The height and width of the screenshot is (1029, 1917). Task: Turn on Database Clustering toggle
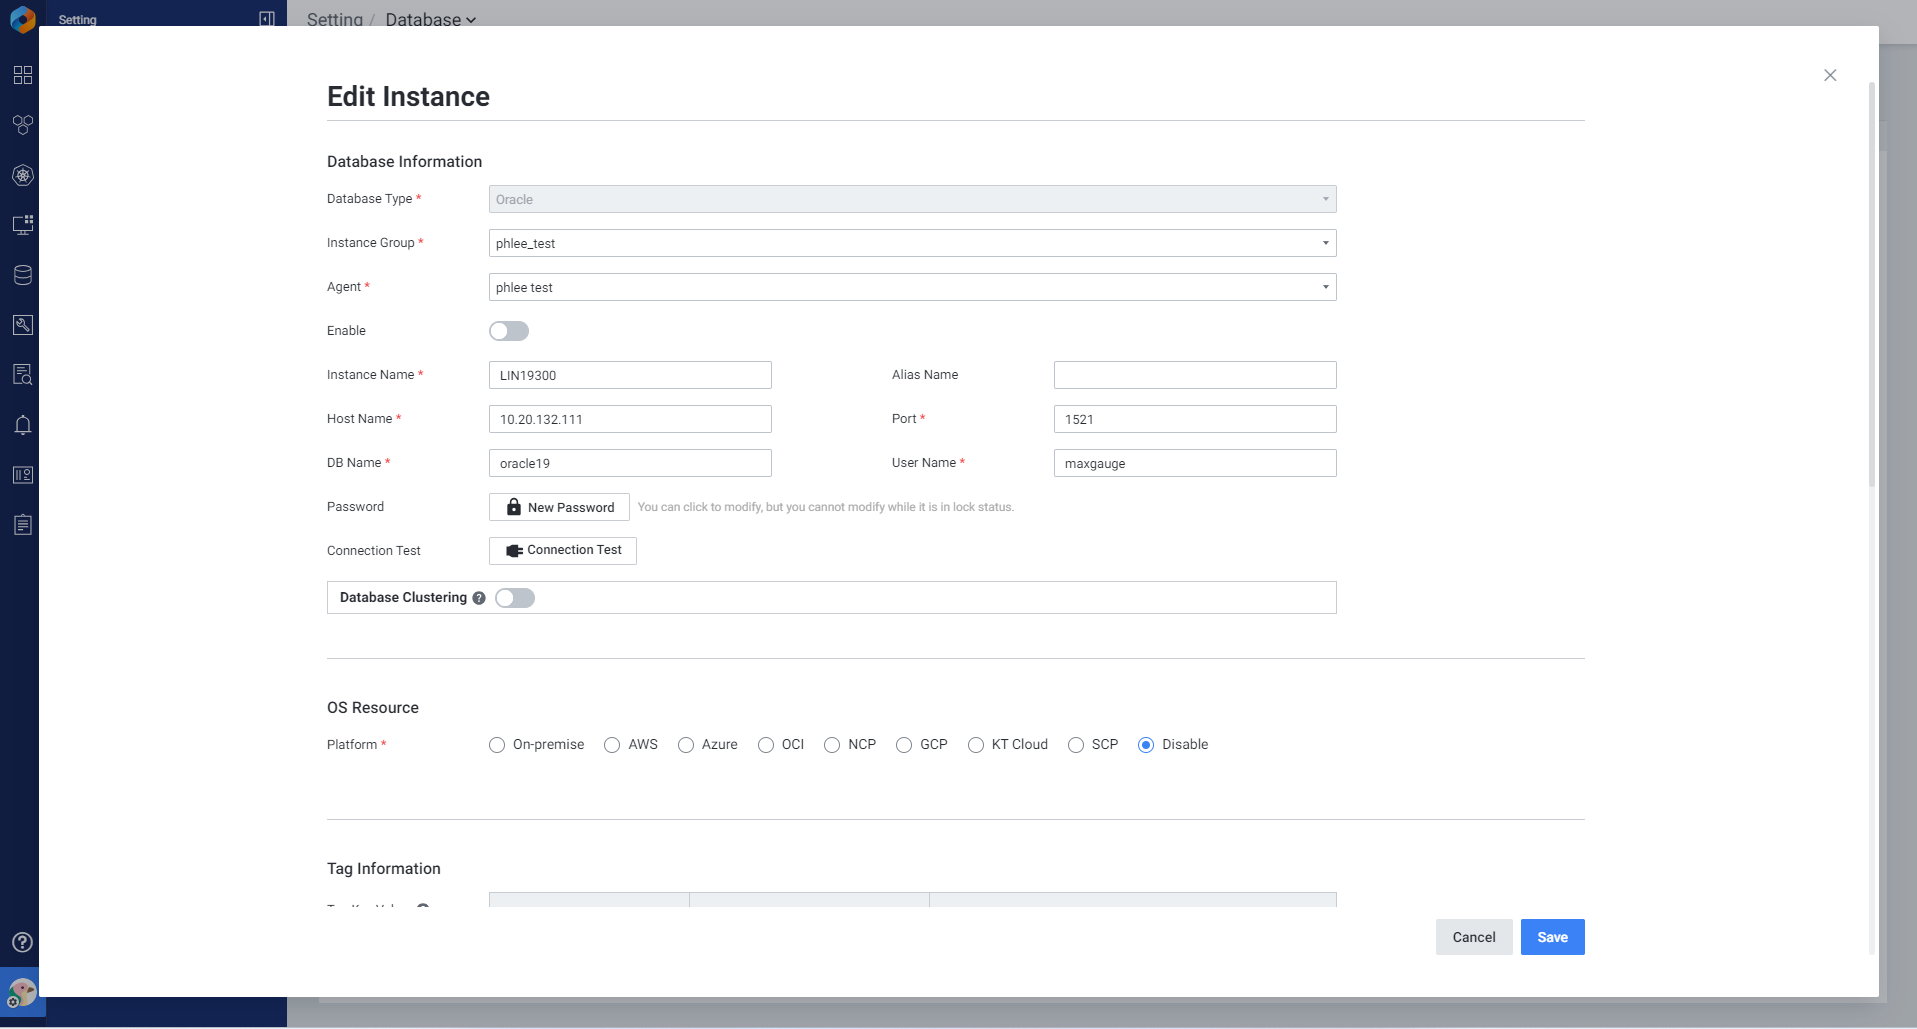coord(515,598)
